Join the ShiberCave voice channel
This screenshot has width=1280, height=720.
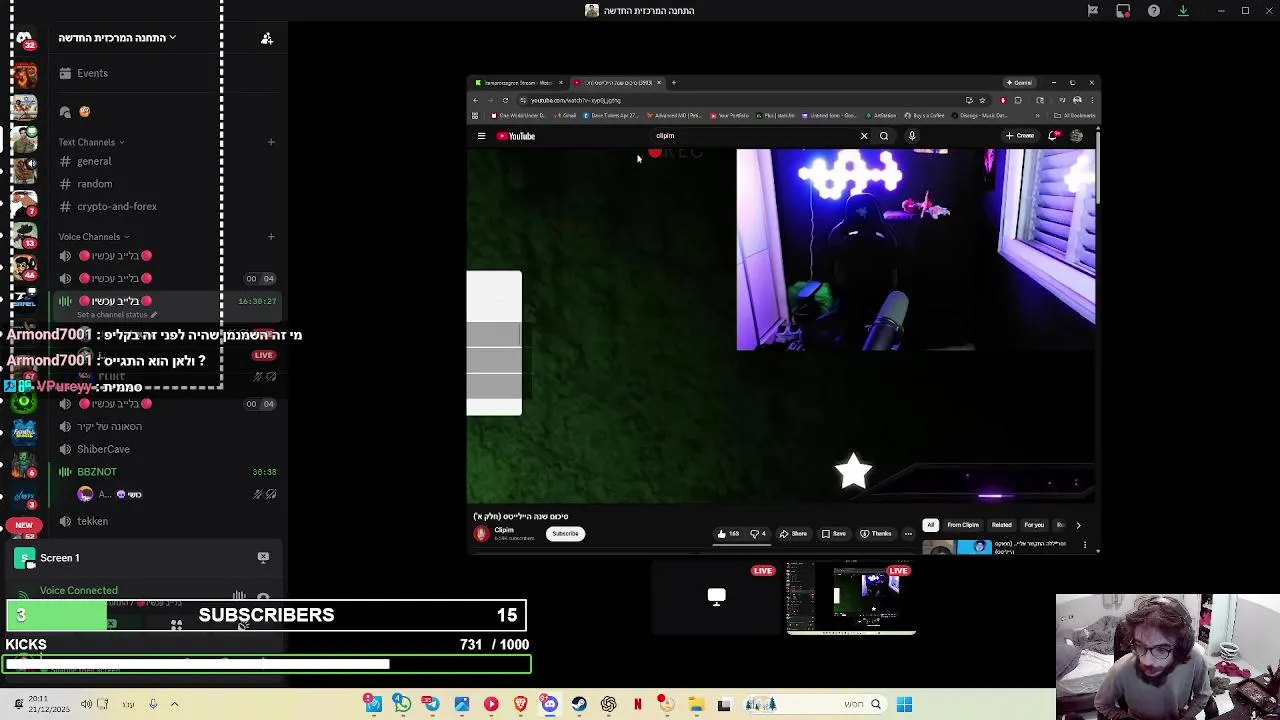coord(103,449)
